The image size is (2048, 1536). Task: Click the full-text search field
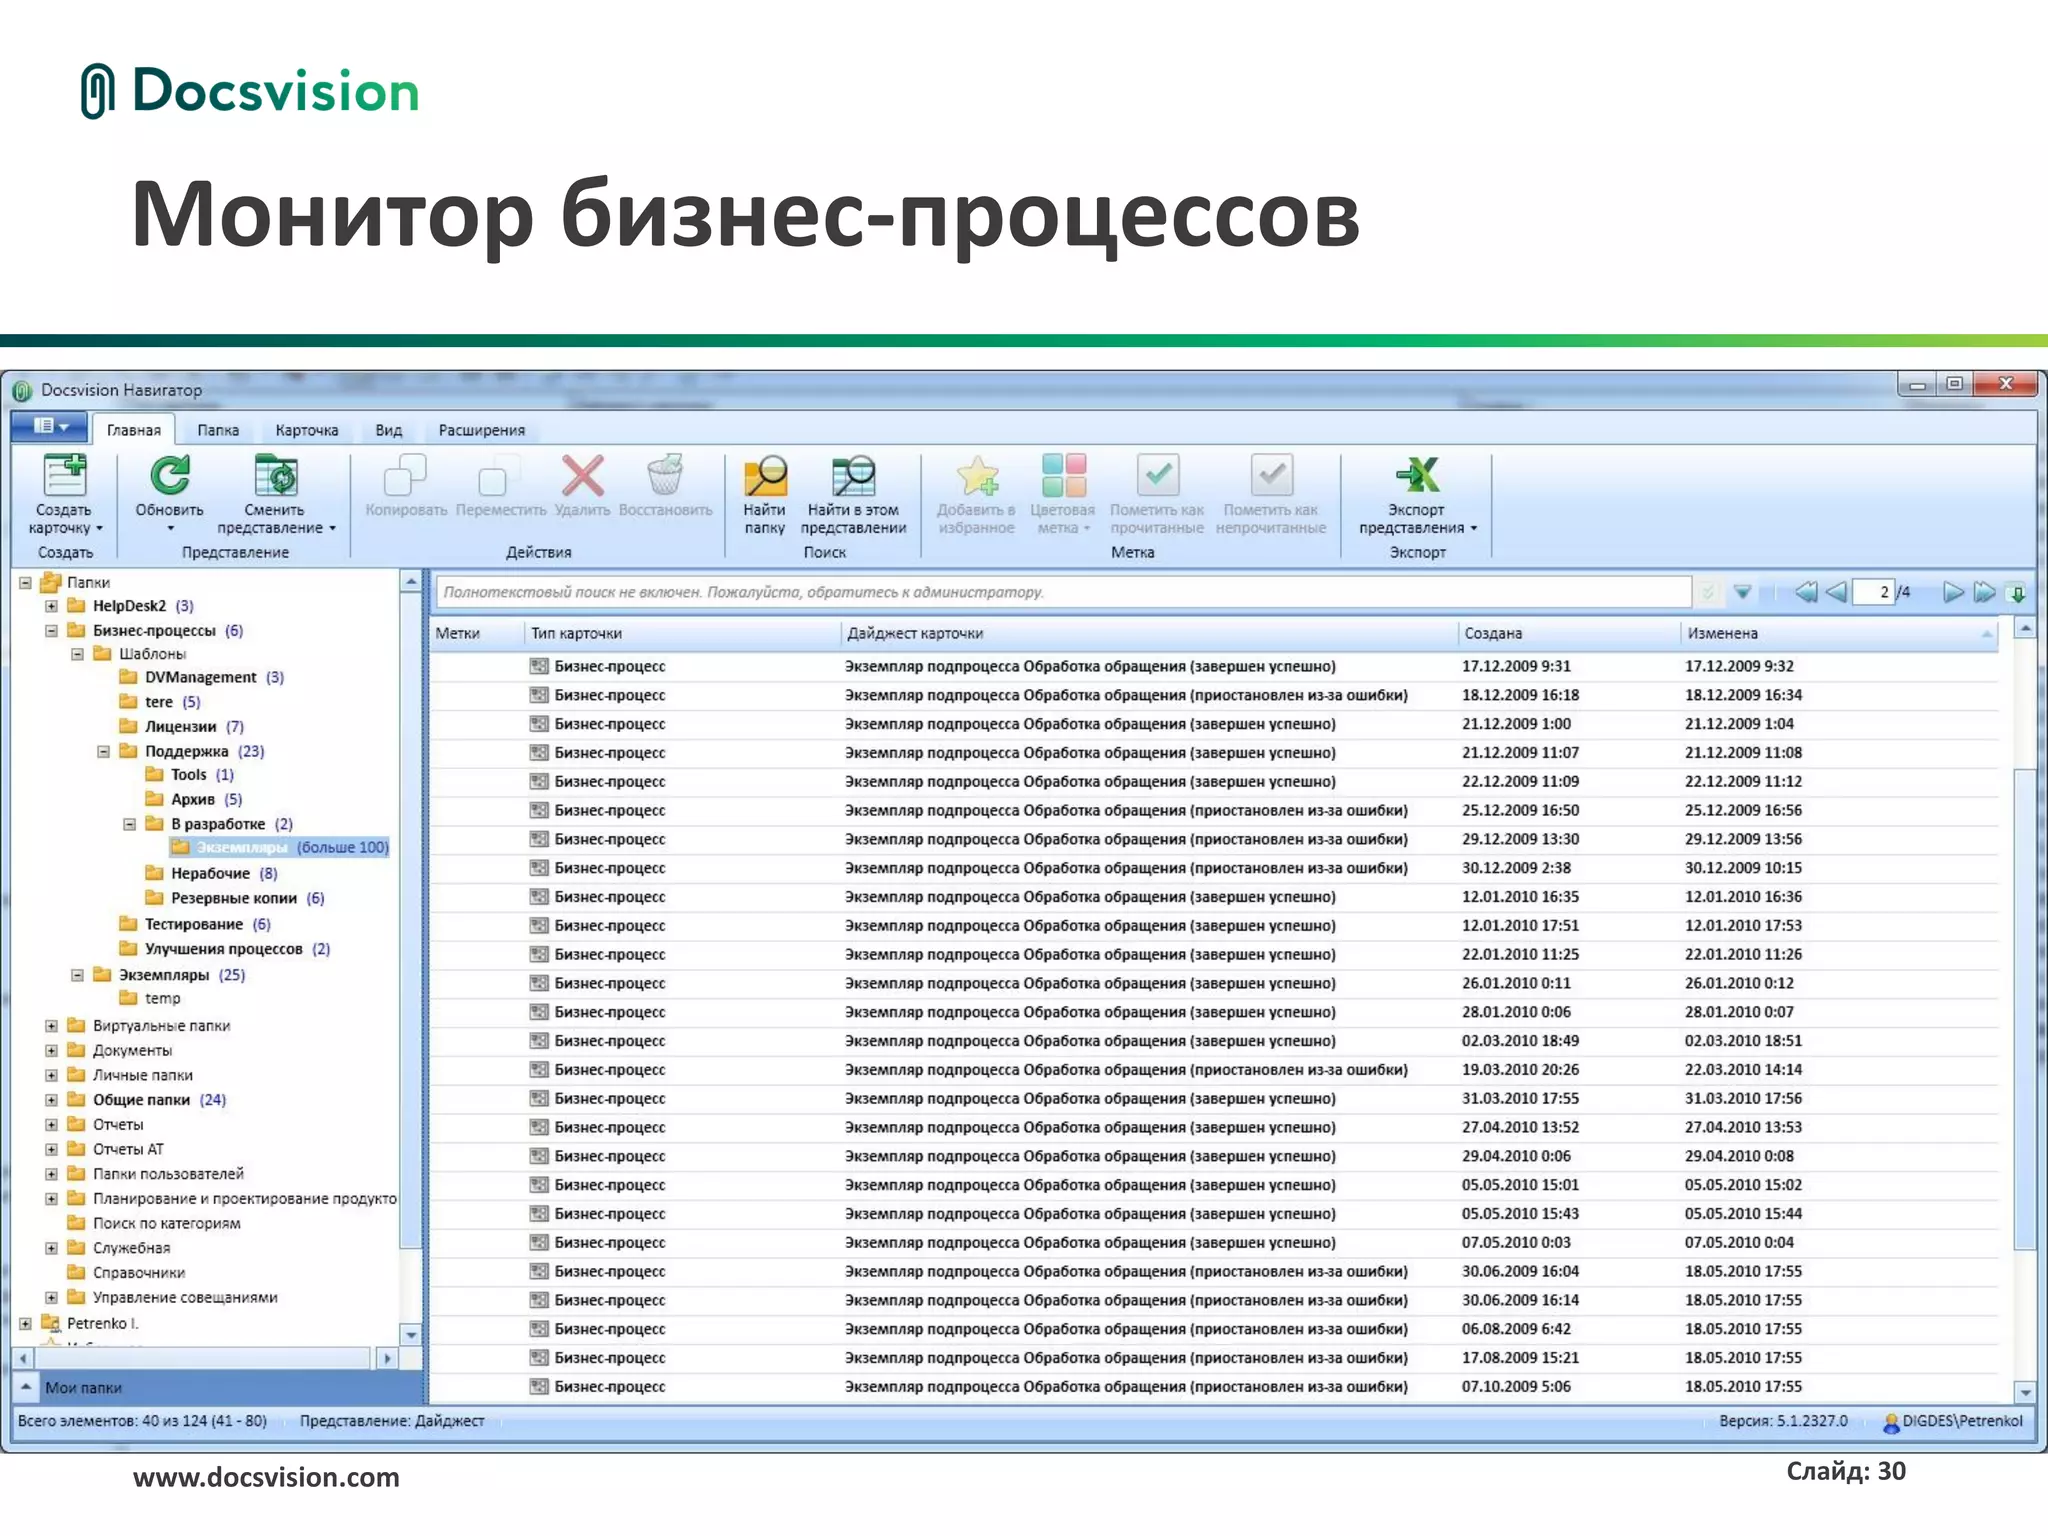1063,592
